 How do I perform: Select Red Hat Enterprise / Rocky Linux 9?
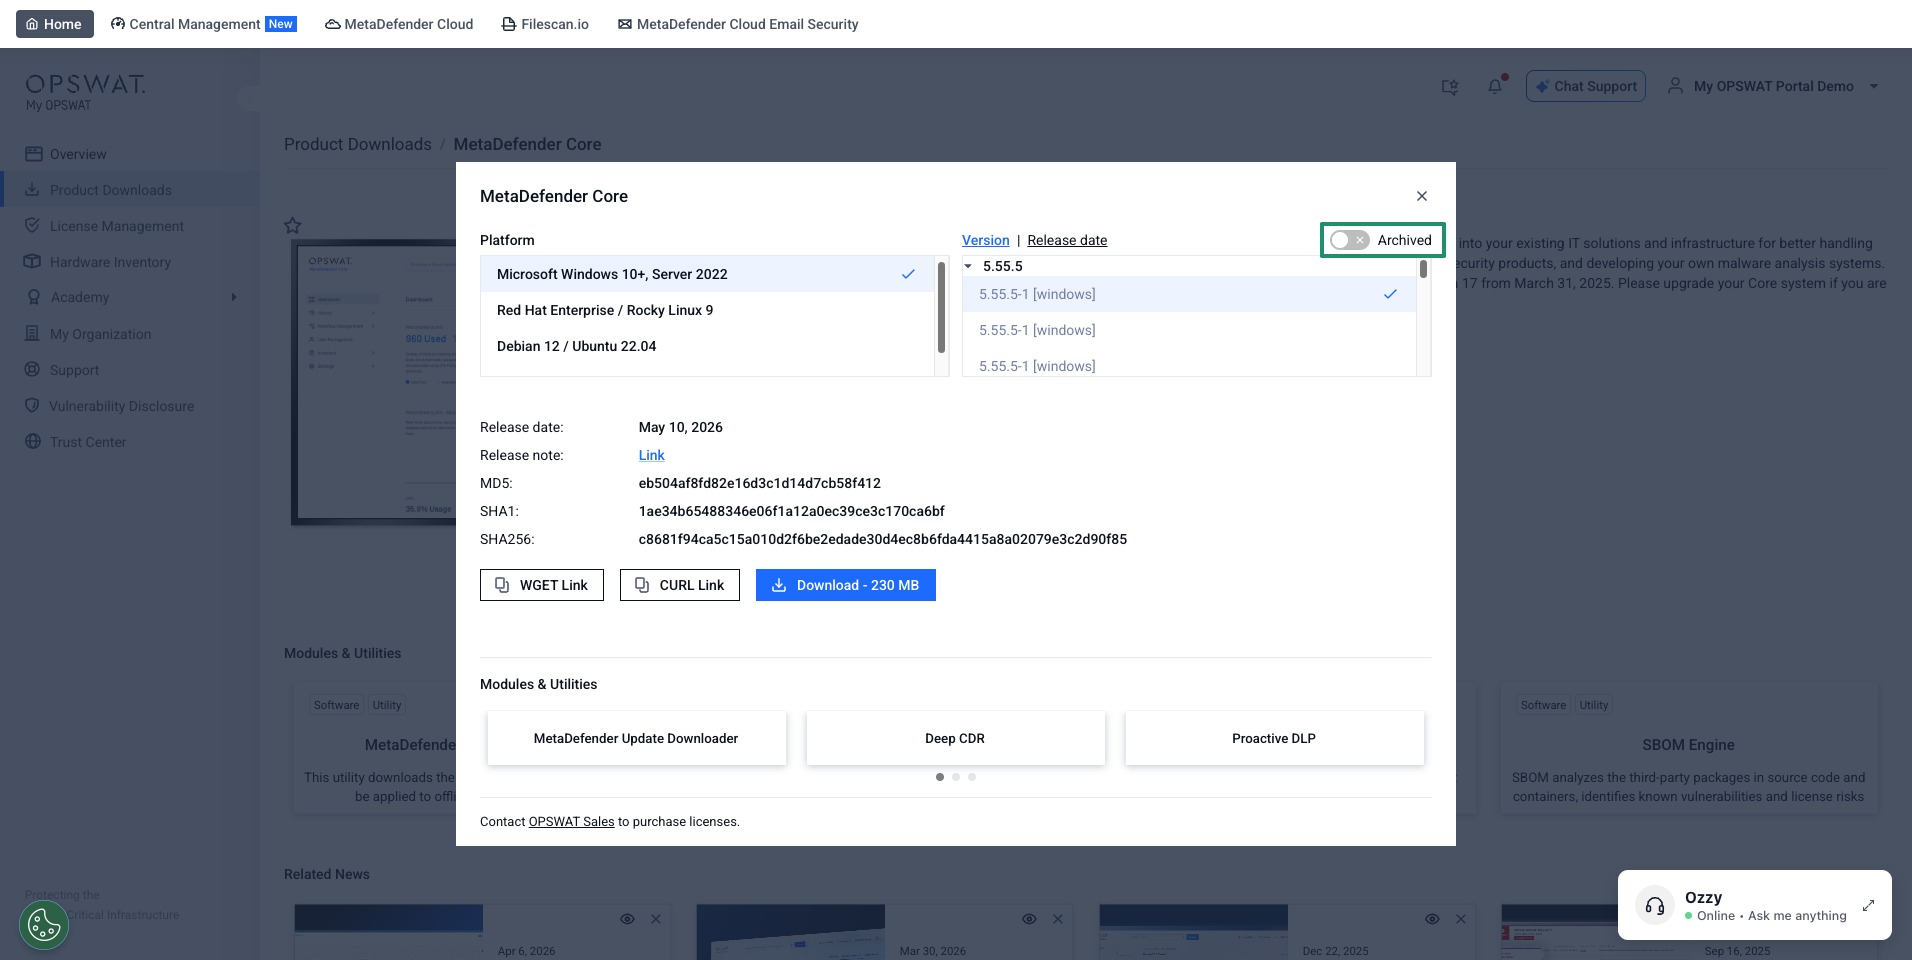707,310
